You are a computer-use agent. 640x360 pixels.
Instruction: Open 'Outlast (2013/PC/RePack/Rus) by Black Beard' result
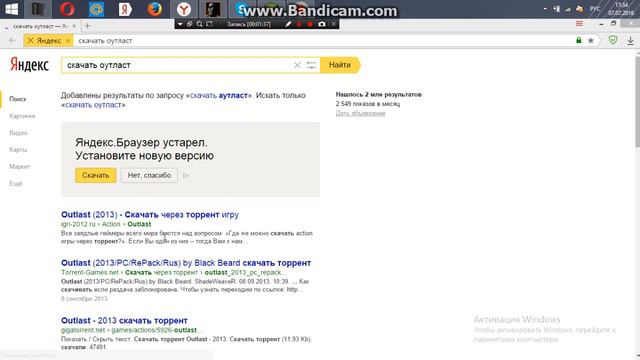click(186, 263)
